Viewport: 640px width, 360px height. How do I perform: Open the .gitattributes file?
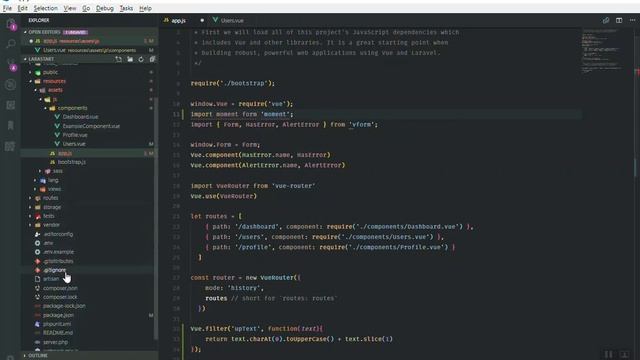point(58,261)
